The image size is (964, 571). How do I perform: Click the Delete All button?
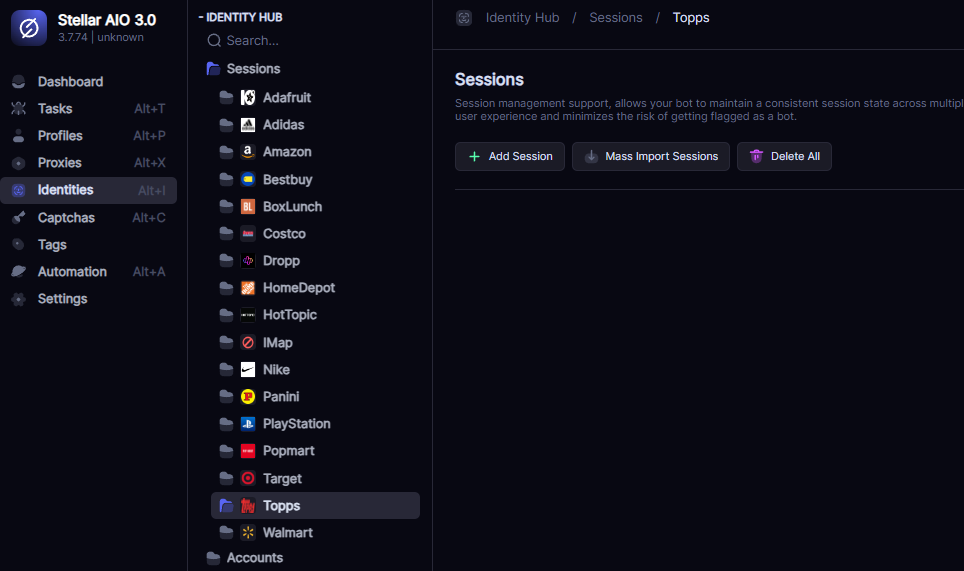(x=784, y=157)
